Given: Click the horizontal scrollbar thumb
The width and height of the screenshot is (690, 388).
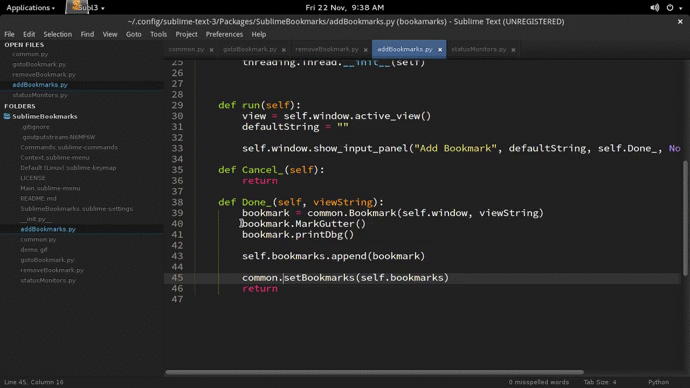Looking at the screenshot, I should tap(374, 372).
